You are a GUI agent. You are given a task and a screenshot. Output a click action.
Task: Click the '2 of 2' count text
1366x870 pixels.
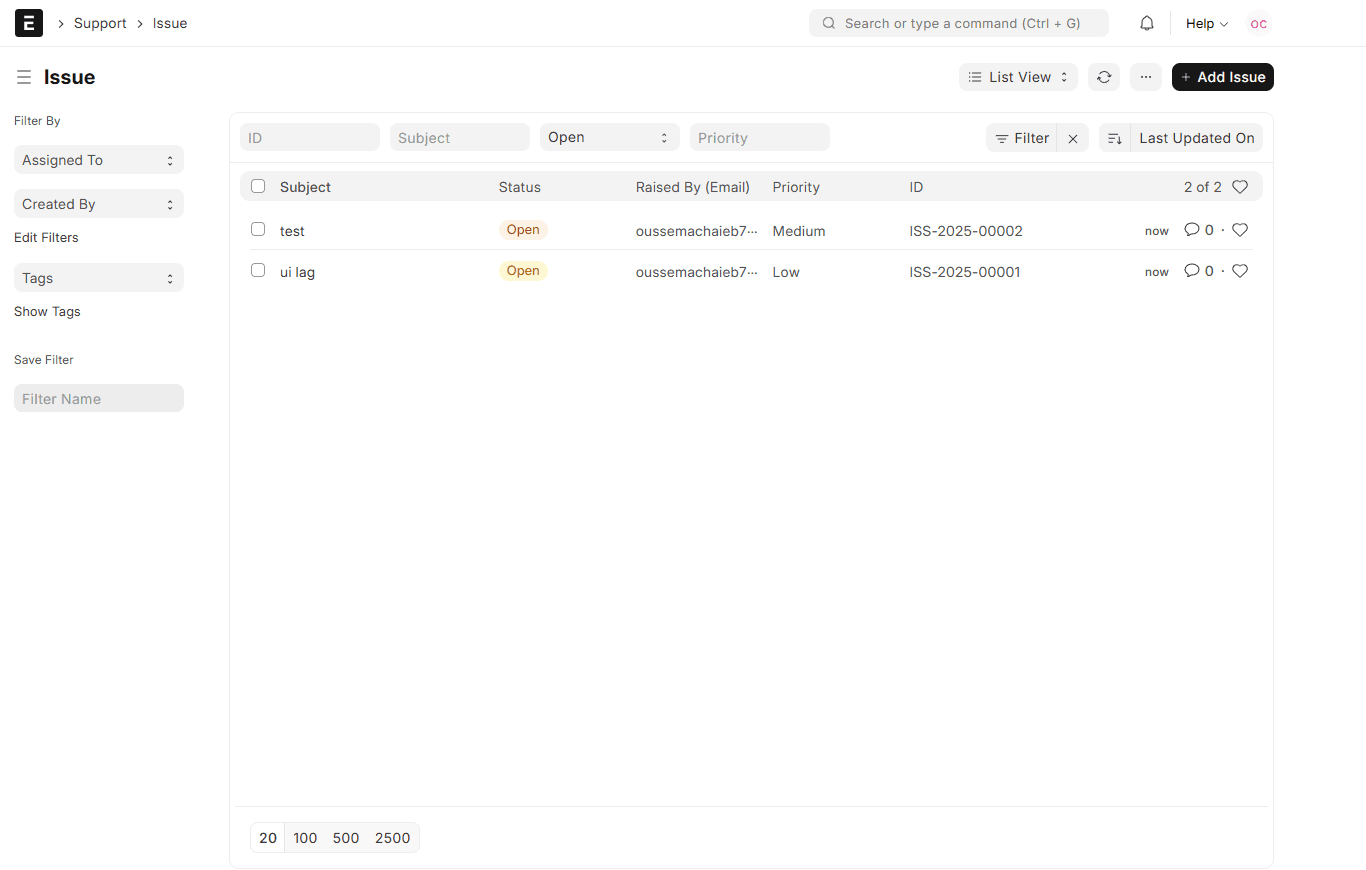click(1203, 187)
